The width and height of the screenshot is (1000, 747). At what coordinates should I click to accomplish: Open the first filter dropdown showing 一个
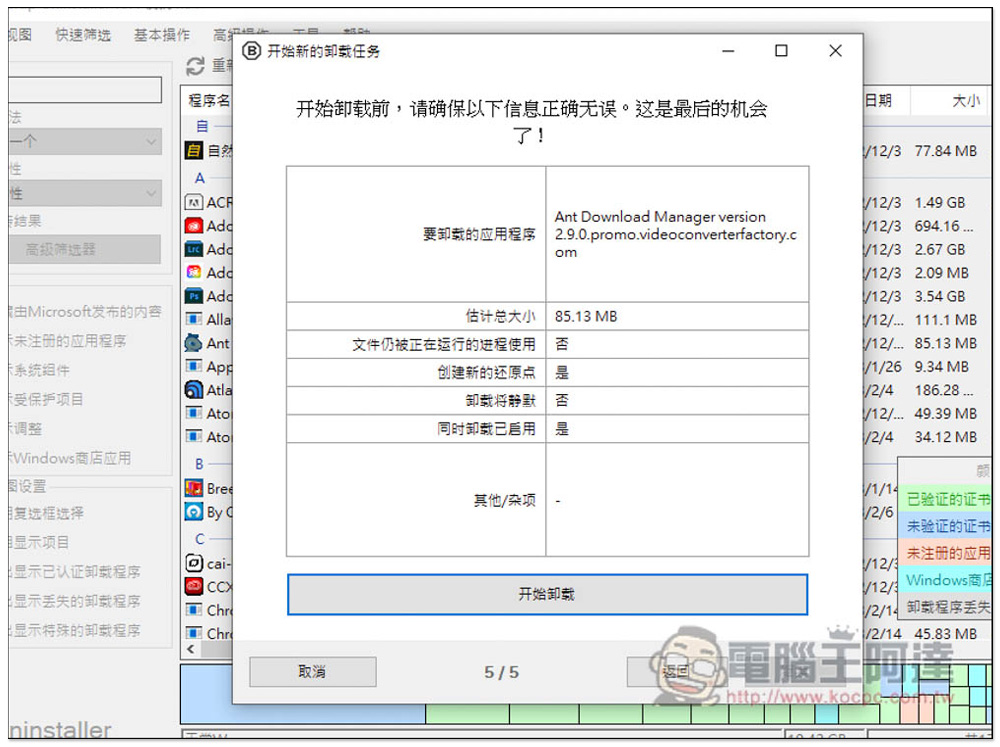[84, 142]
